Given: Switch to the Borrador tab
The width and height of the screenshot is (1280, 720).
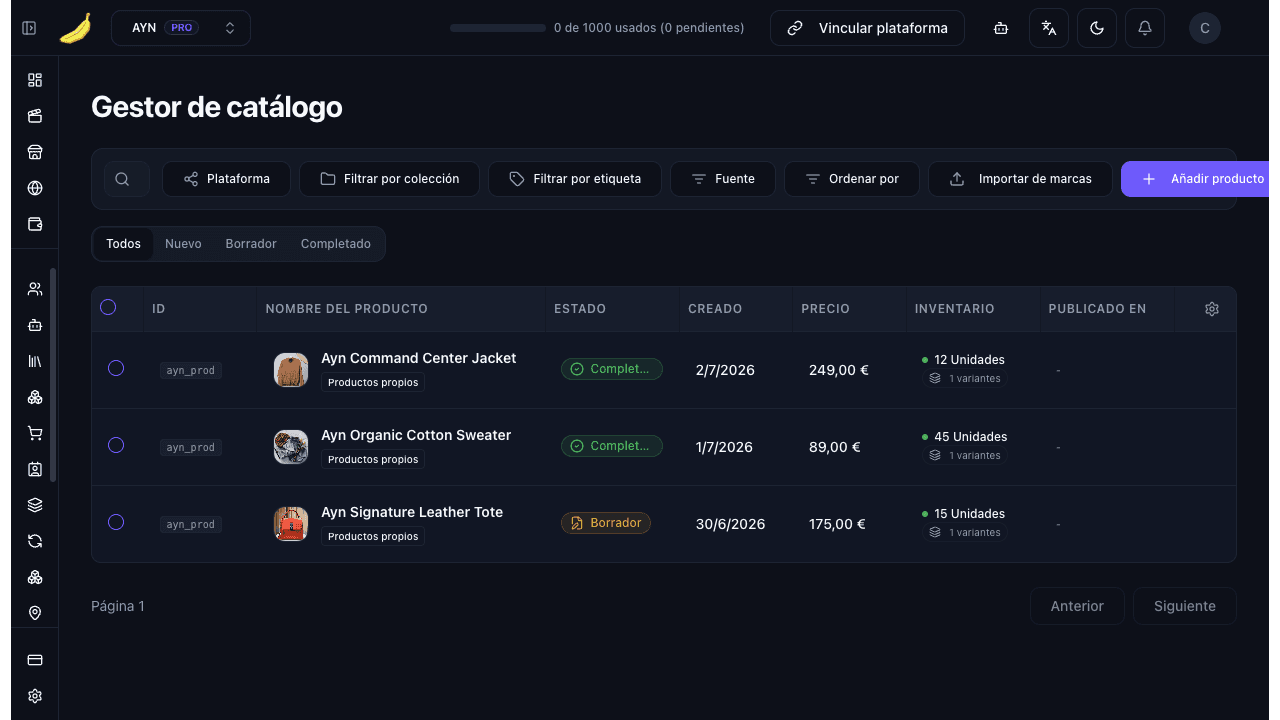Looking at the screenshot, I should point(251,244).
